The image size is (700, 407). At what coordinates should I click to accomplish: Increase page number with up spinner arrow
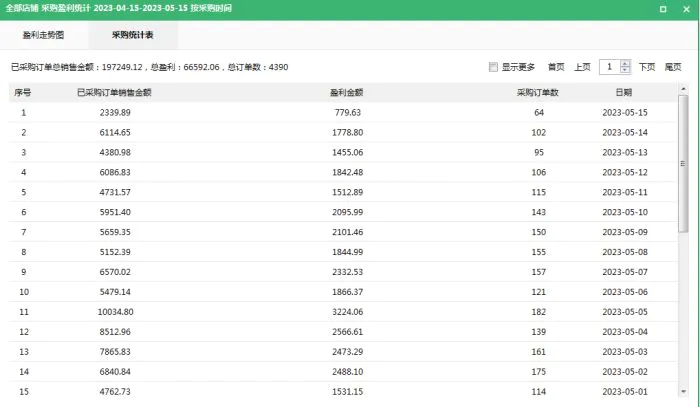point(625,63)
